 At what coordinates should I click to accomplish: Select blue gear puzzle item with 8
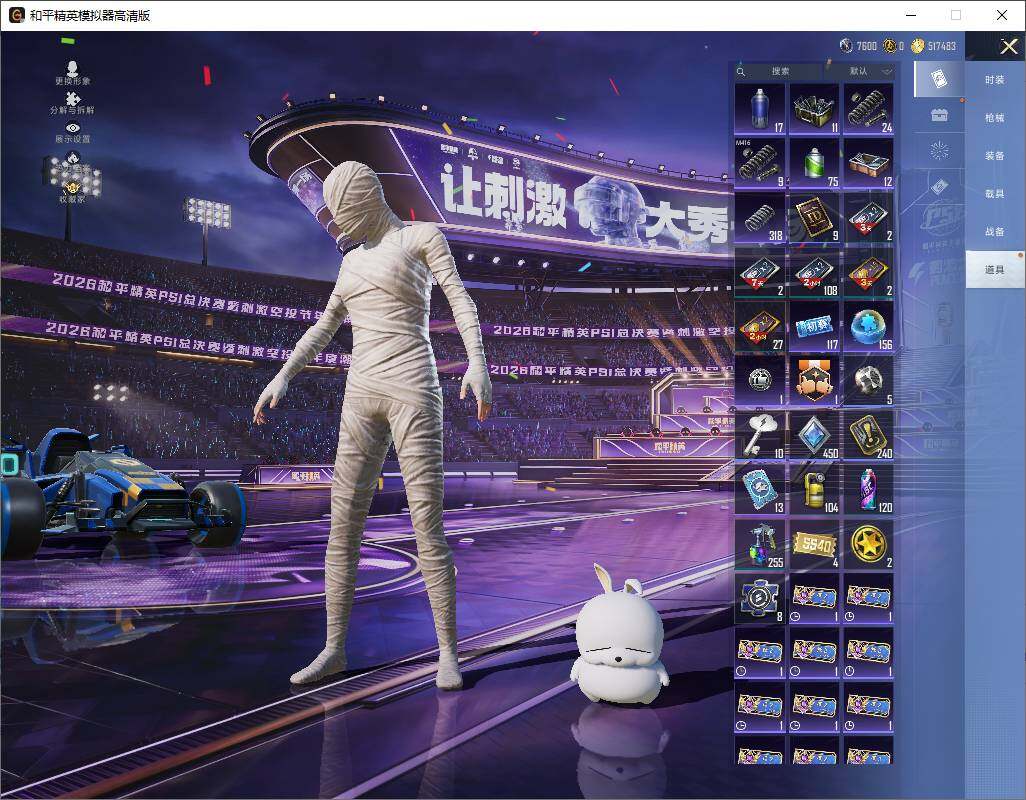760,599
